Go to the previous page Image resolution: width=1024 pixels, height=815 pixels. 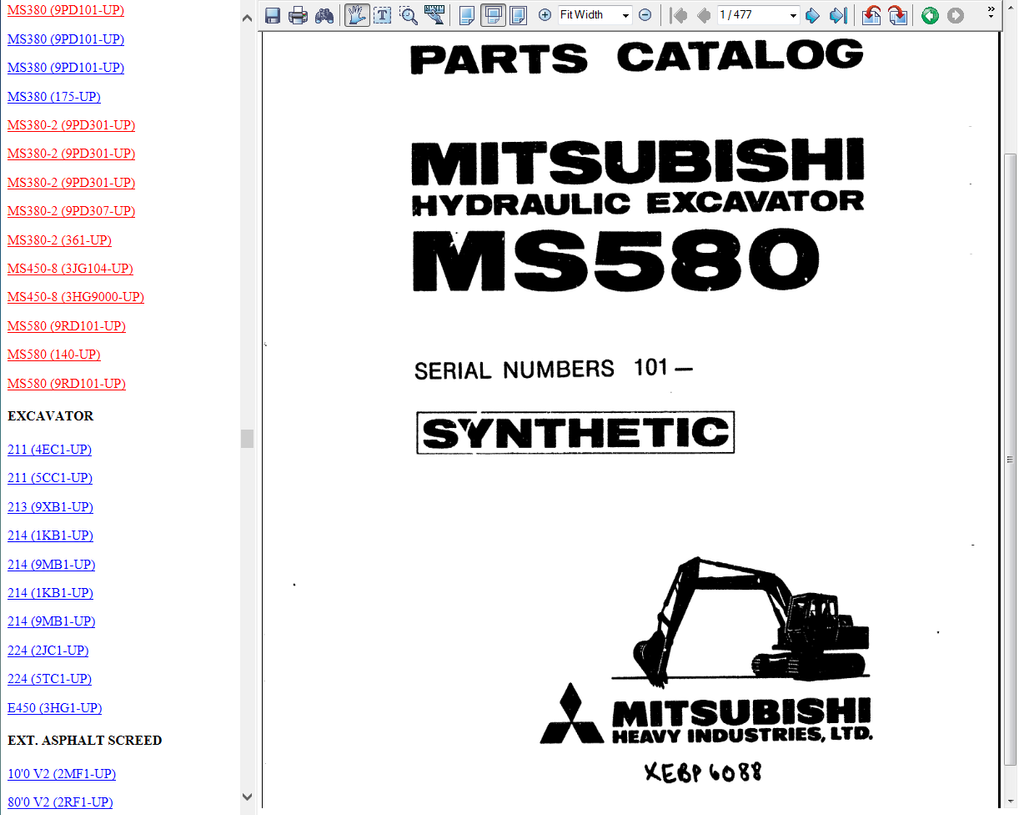(703, 15)
